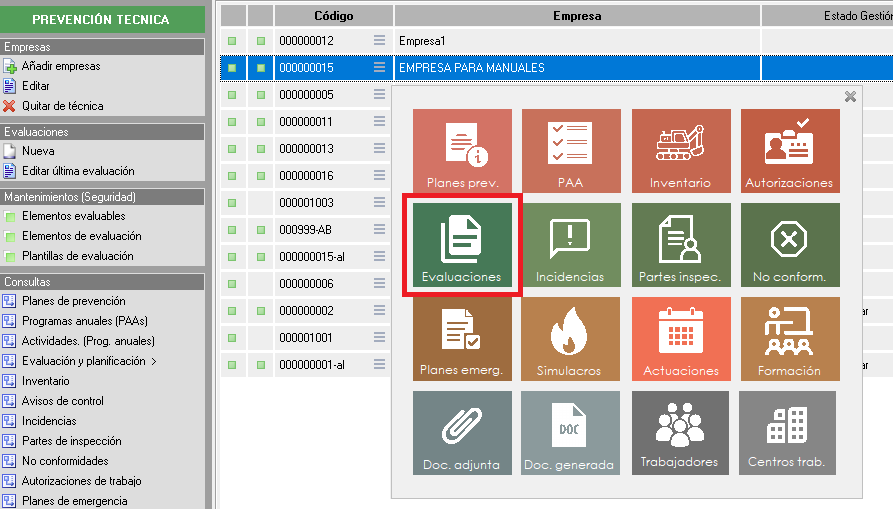Open hamburger menu for row 000000005
893x509 pixels.
click(x=379, y=95)
